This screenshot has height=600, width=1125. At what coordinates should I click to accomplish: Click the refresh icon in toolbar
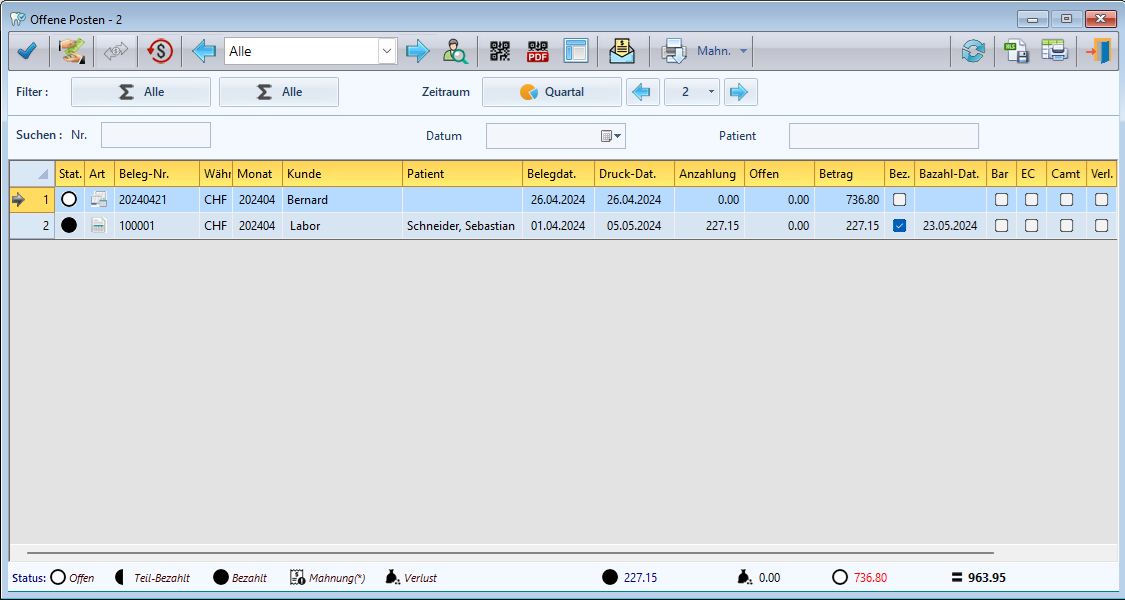[972, 51]
